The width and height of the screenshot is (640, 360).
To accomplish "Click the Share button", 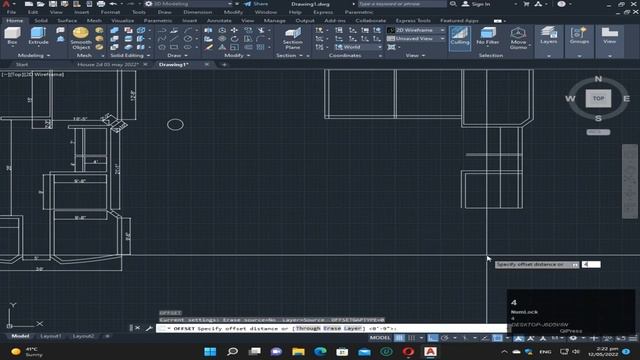I will (x=256, y=4).
